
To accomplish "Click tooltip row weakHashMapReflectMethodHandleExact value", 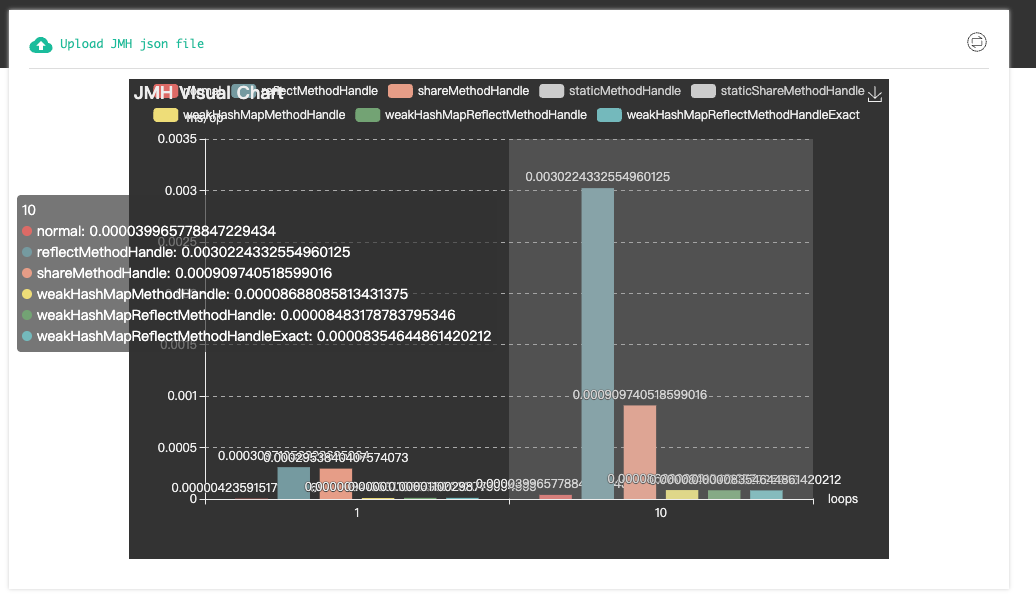I will click(x=404, y=336).
